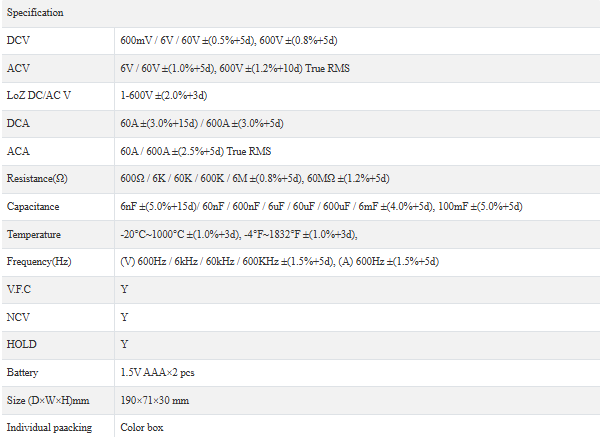This screenshot has height=437, width=603.
Task: Click the Frequency(Hz) row label
Action: [40, 261]
